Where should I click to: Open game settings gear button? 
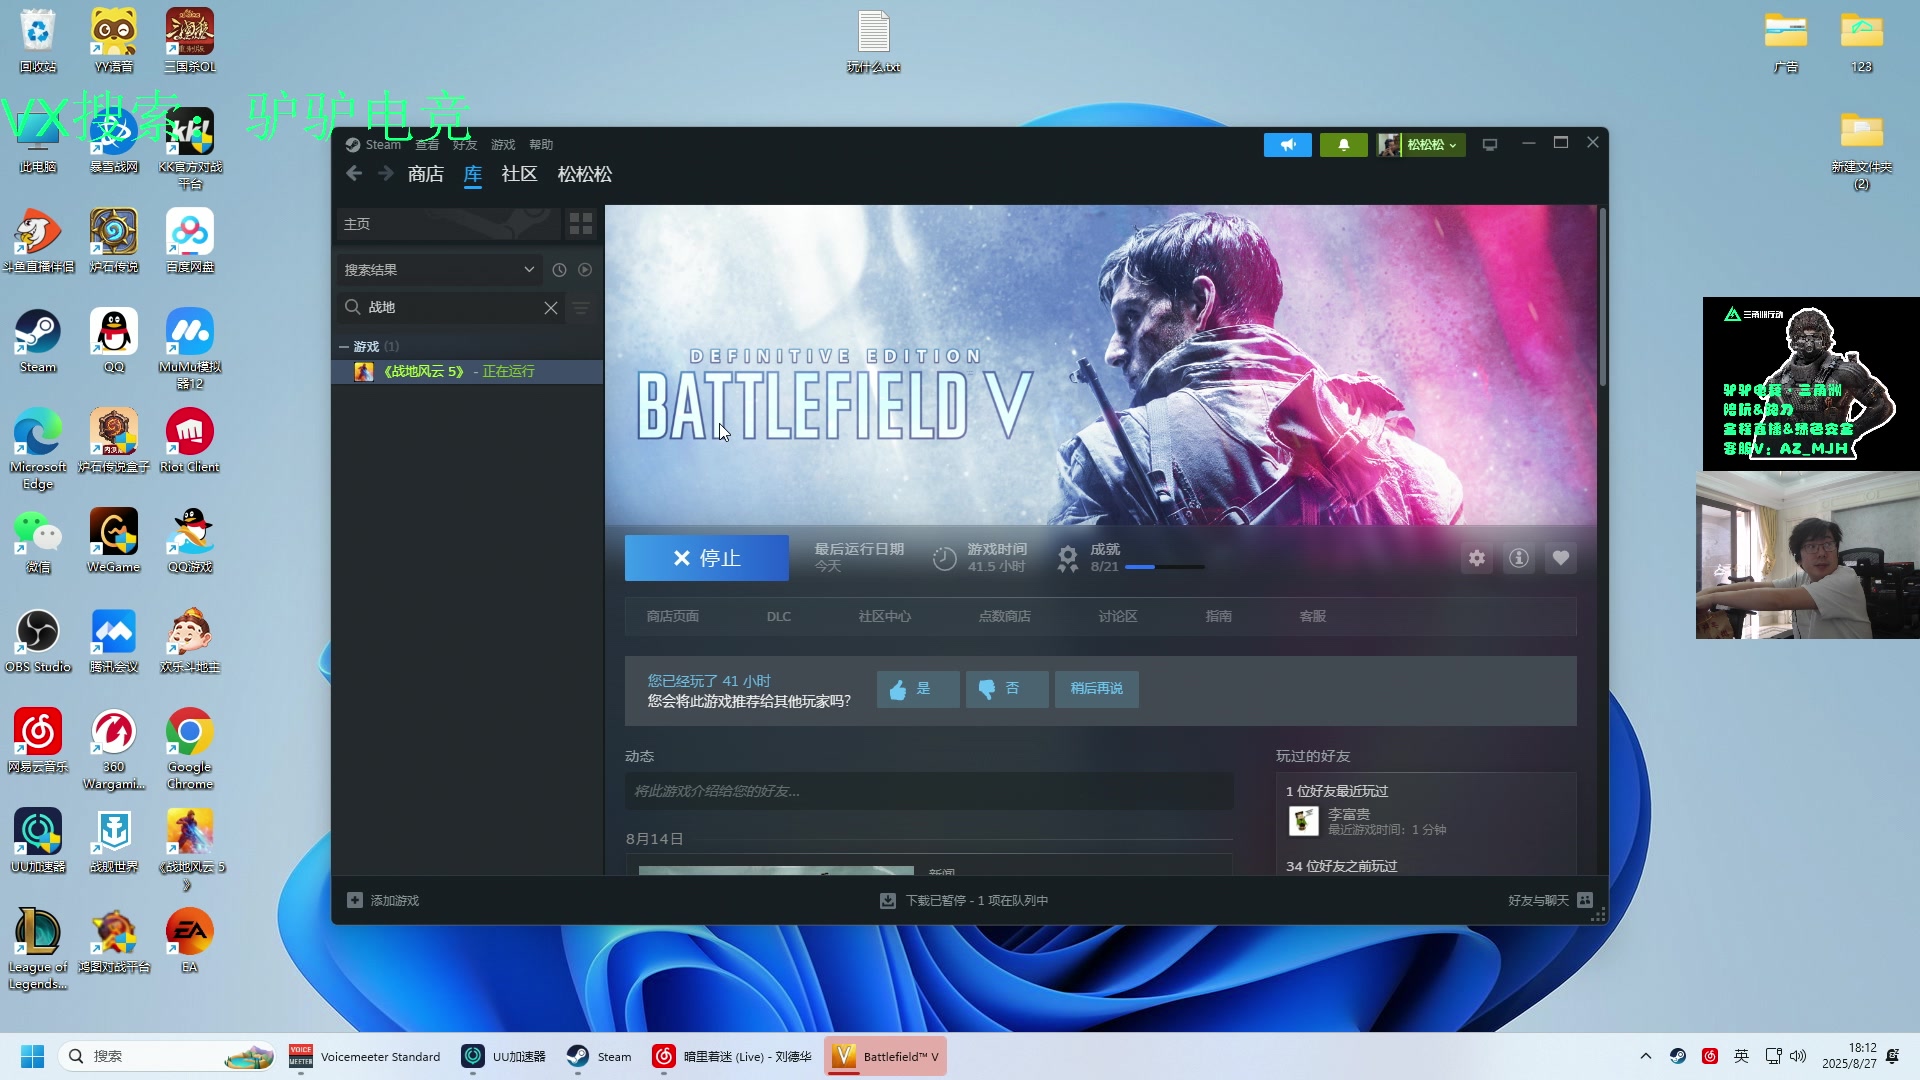pyautogui.click(x=1476, y=559)
